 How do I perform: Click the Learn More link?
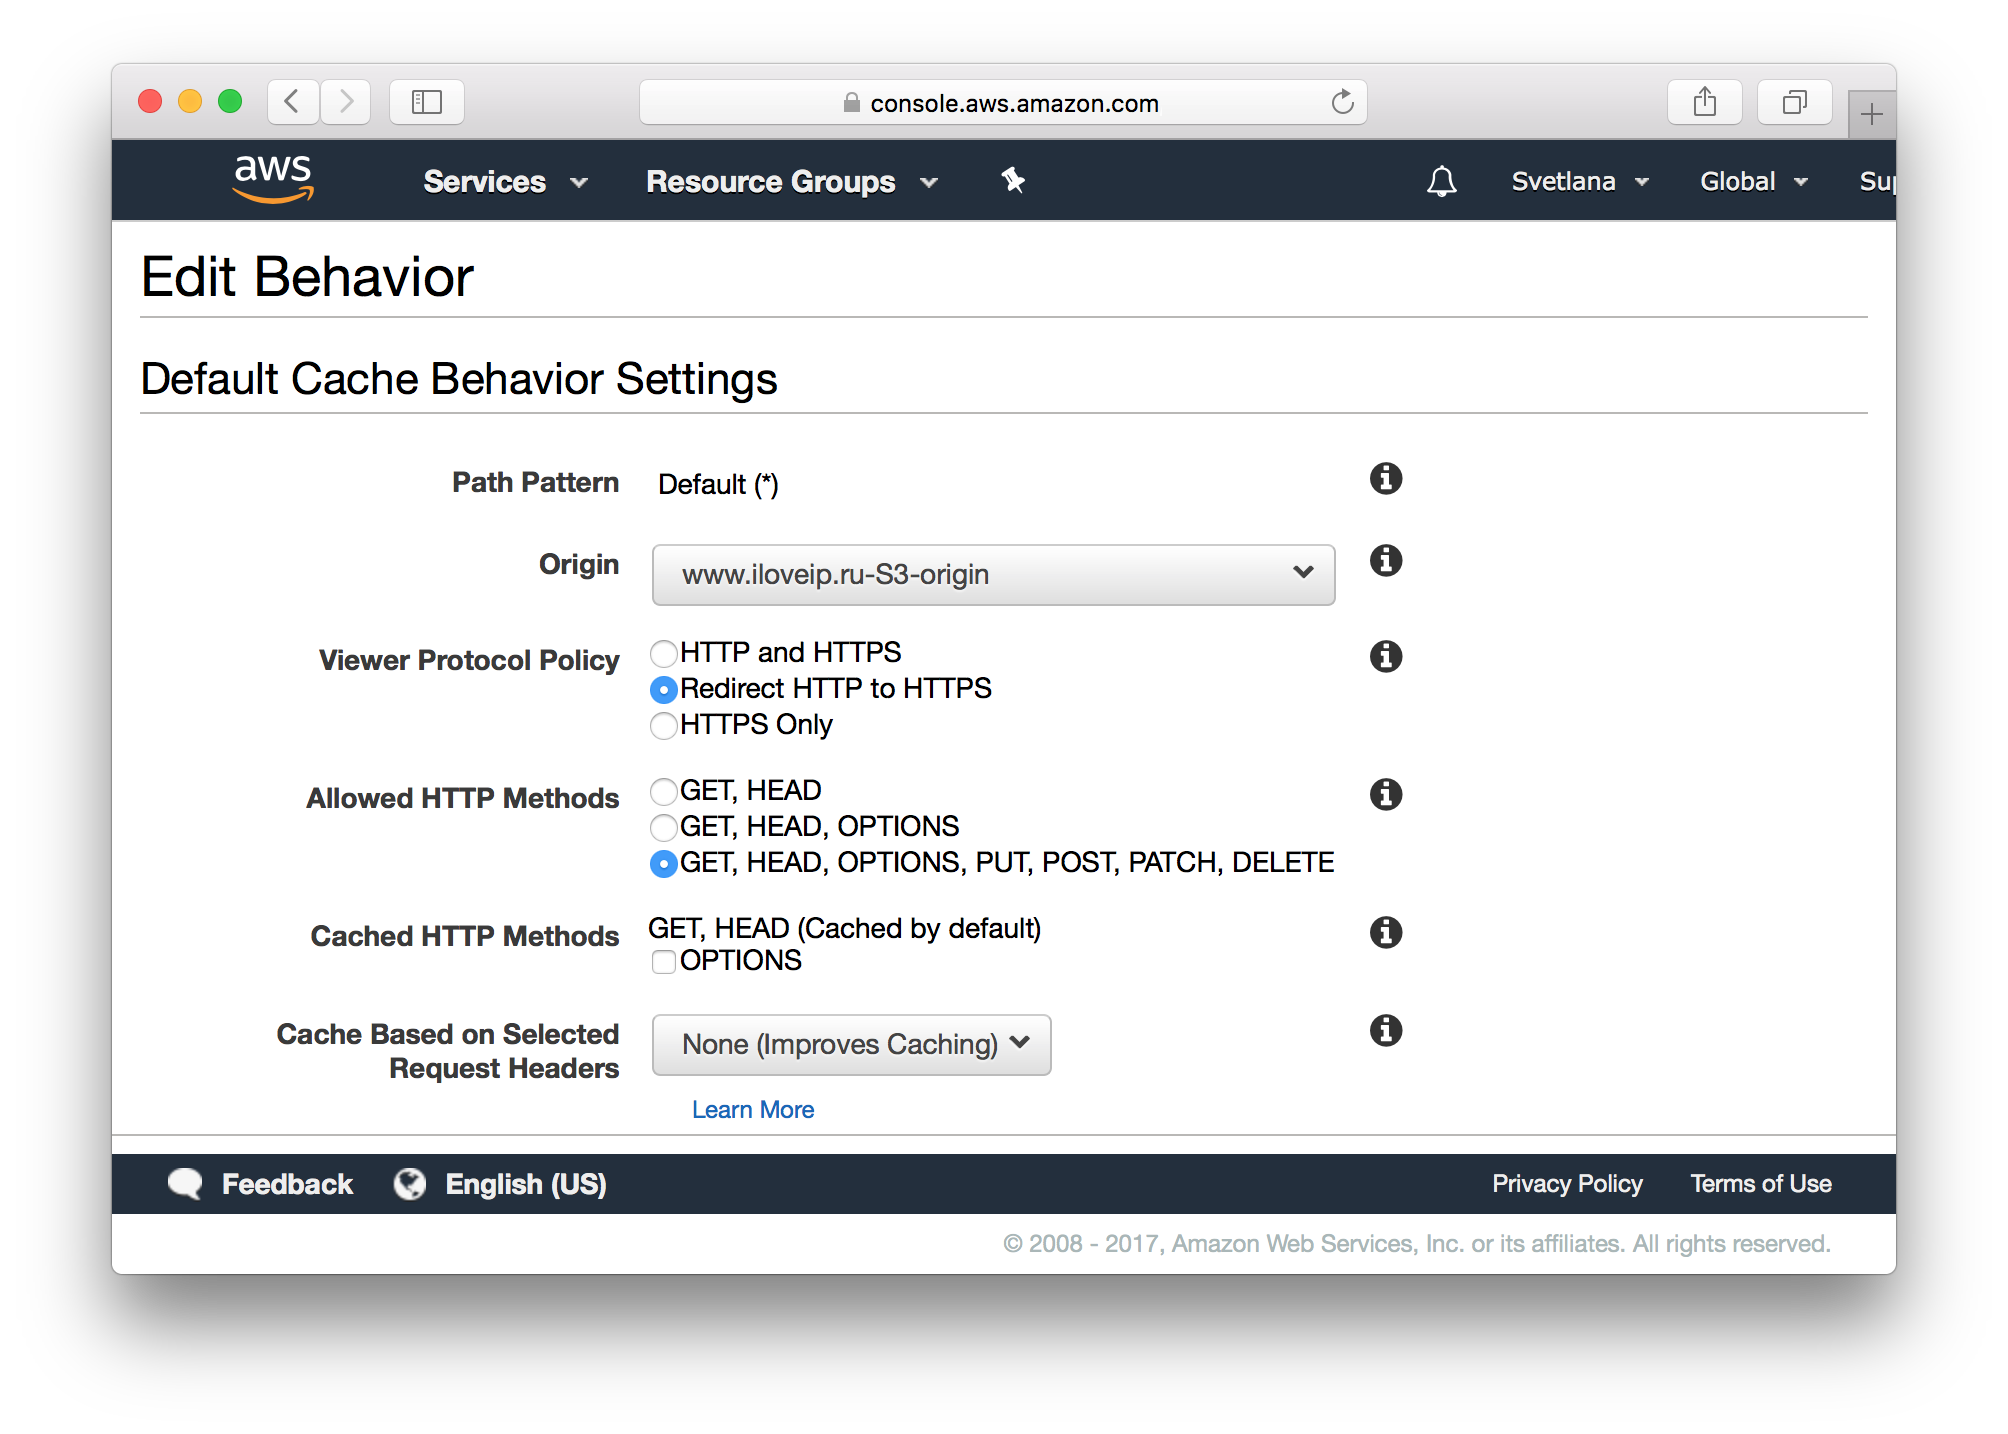[x=753, y=1109]
